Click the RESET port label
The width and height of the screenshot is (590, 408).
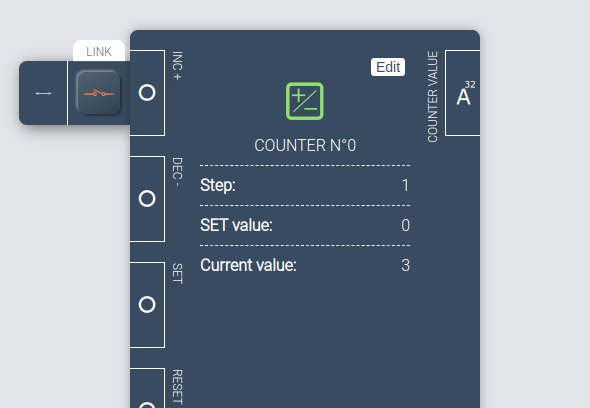tap(177, 387)
